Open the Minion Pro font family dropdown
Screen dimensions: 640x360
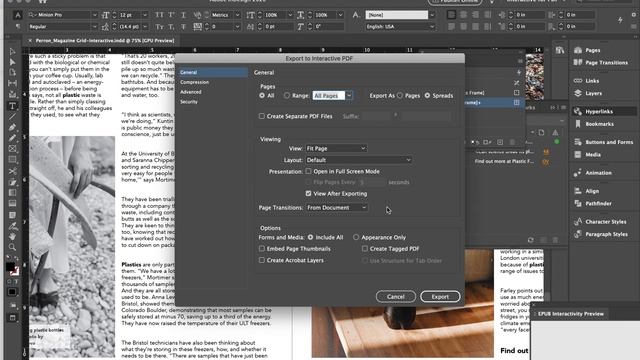tap(95, 15)
